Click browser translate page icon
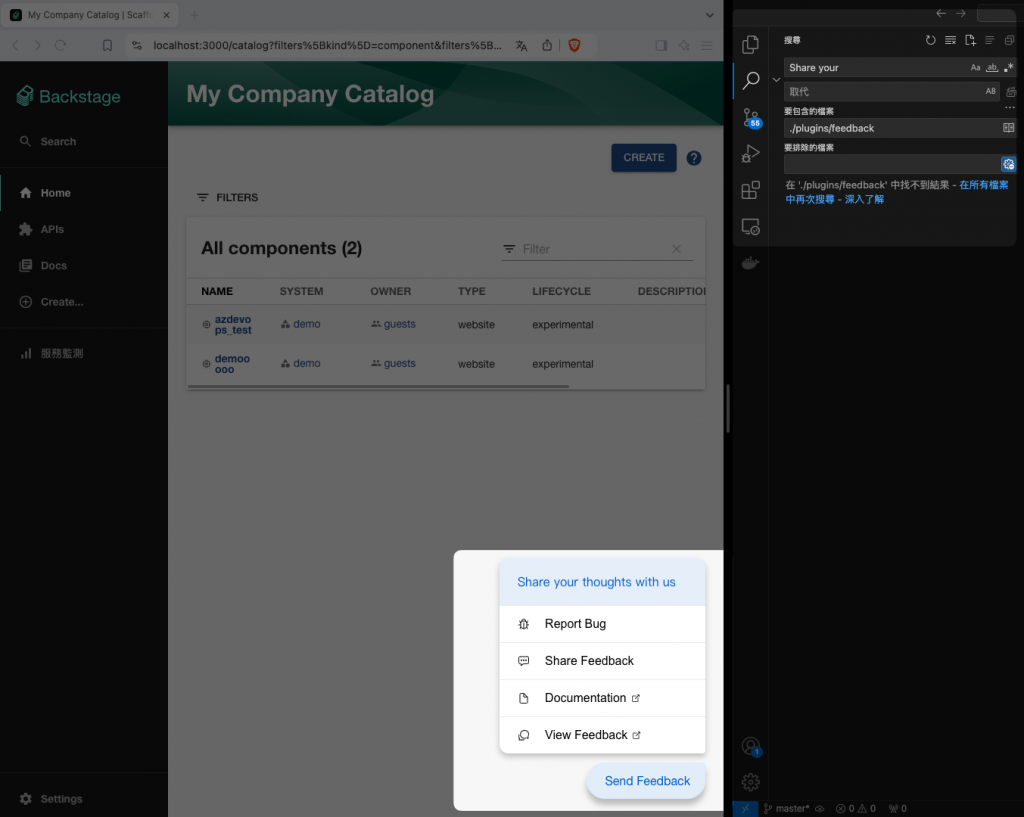1024x817 pixels. [x=521, y=46]
